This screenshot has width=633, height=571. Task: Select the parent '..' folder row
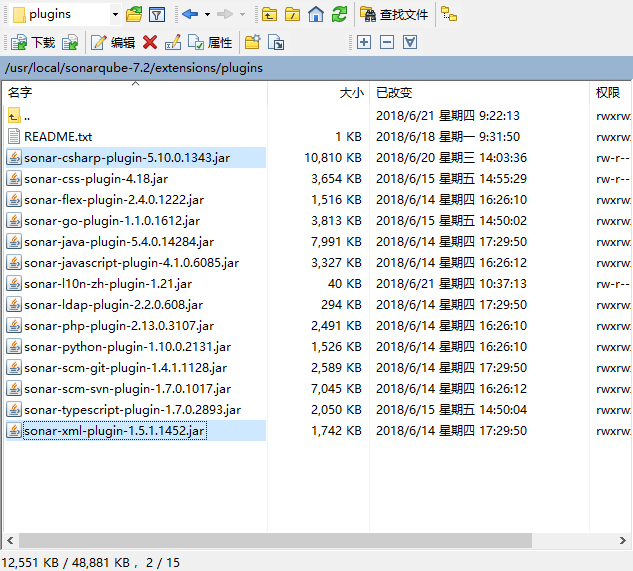(x=135, y=116)
